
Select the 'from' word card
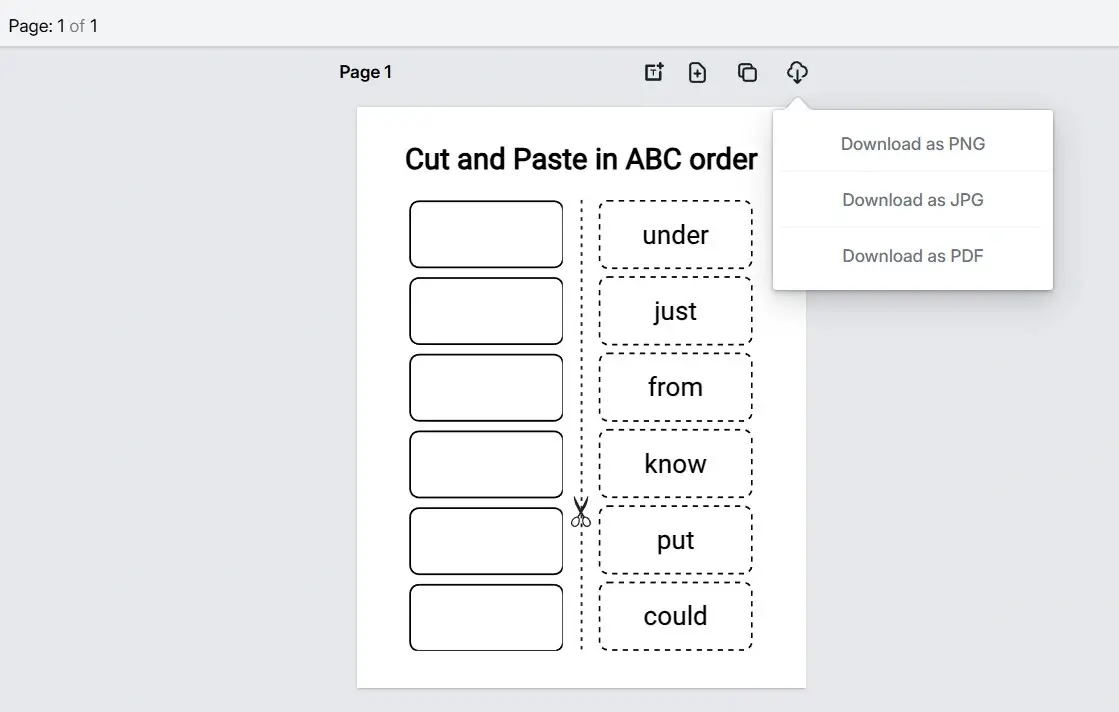[x=675, y=387]
